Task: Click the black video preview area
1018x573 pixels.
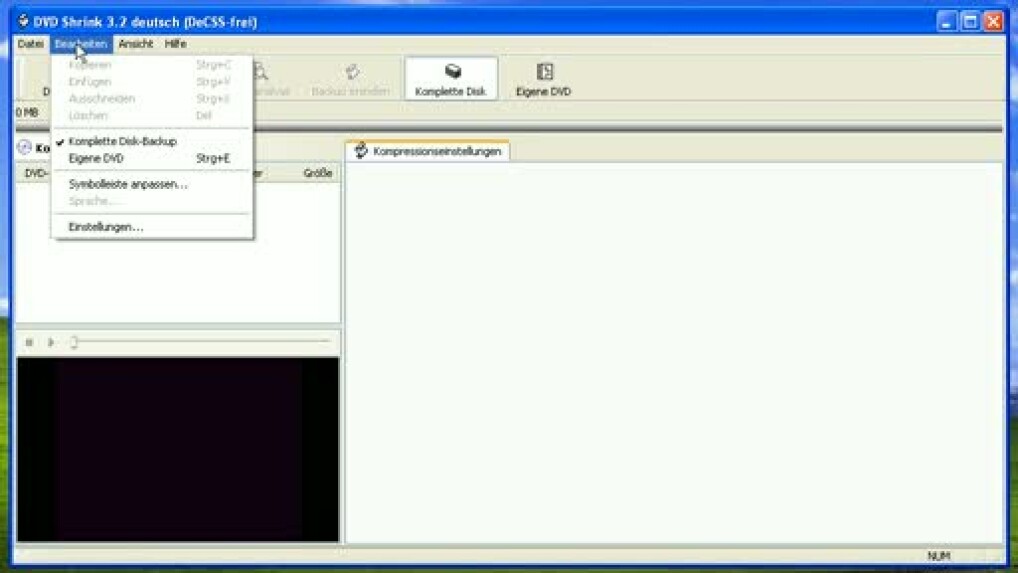Action: point(178,449)
